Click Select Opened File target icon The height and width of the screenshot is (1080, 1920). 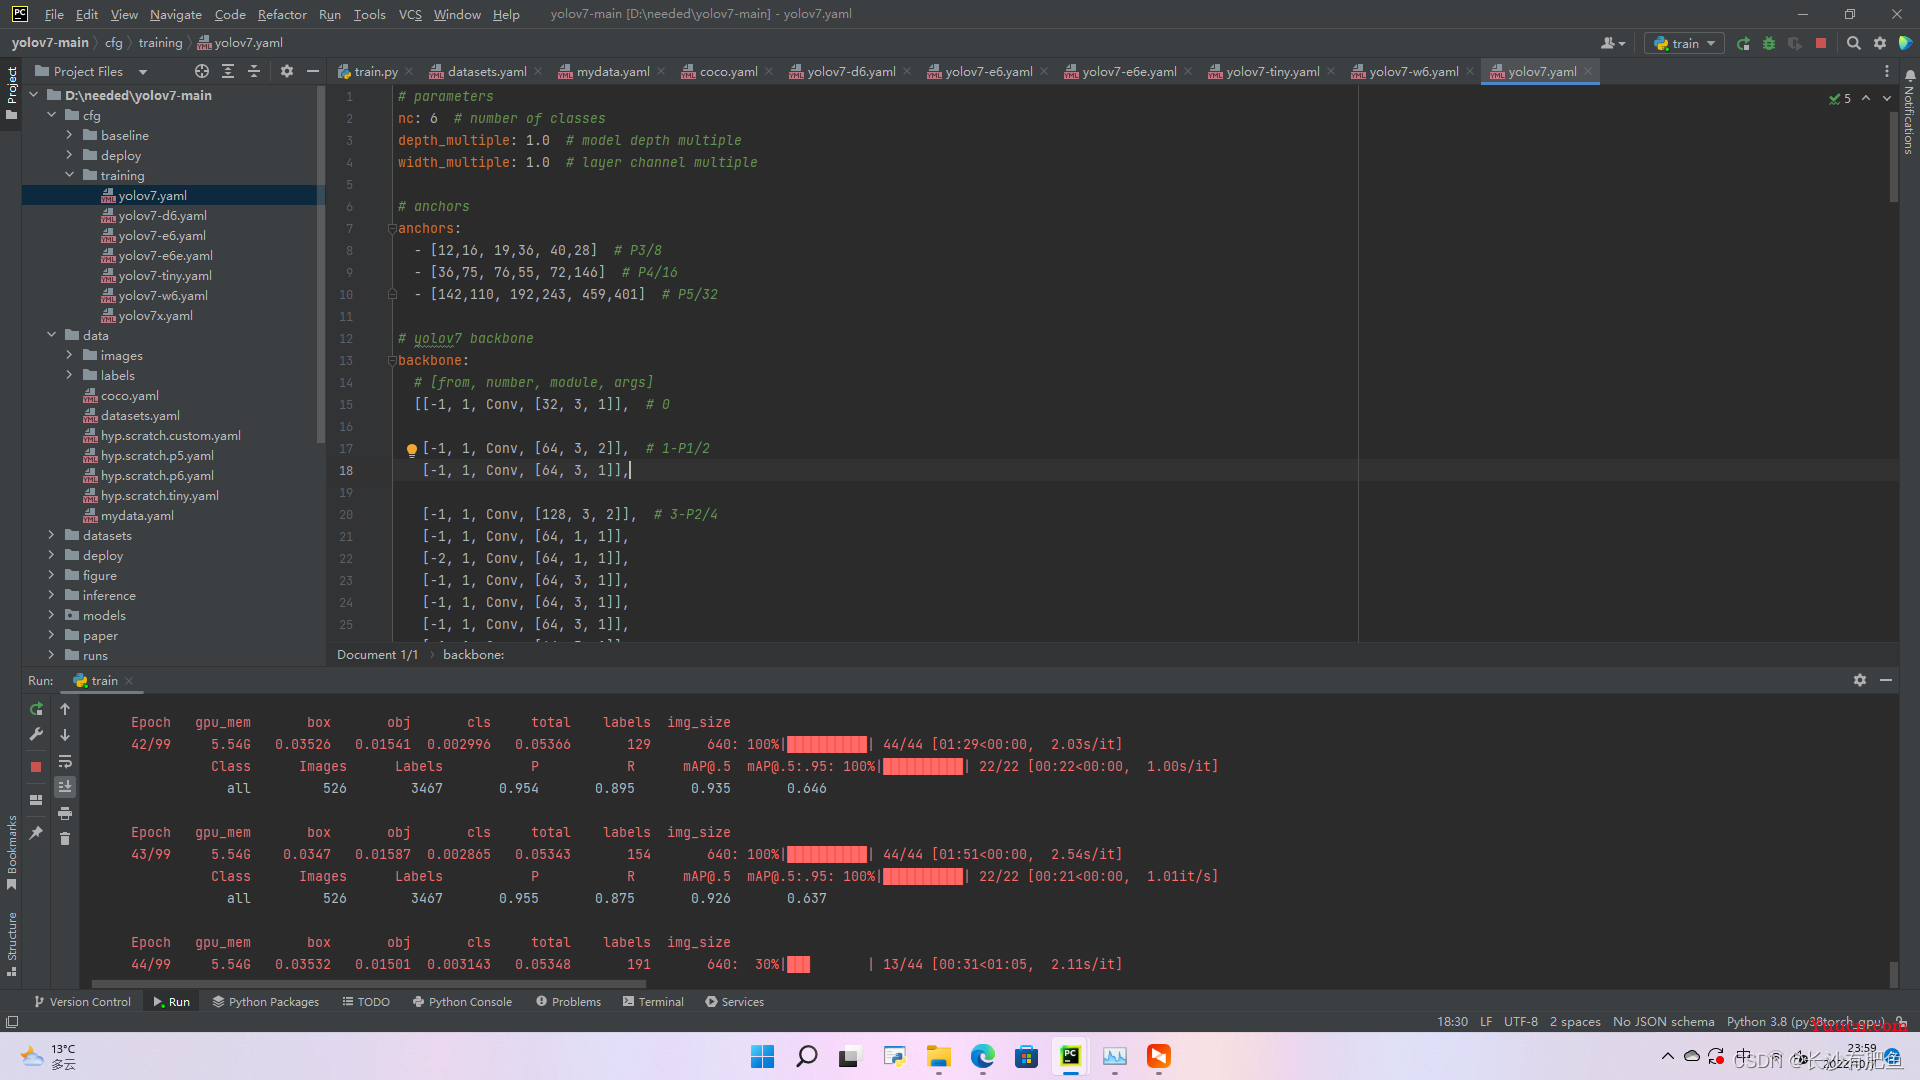coord(202,71)
